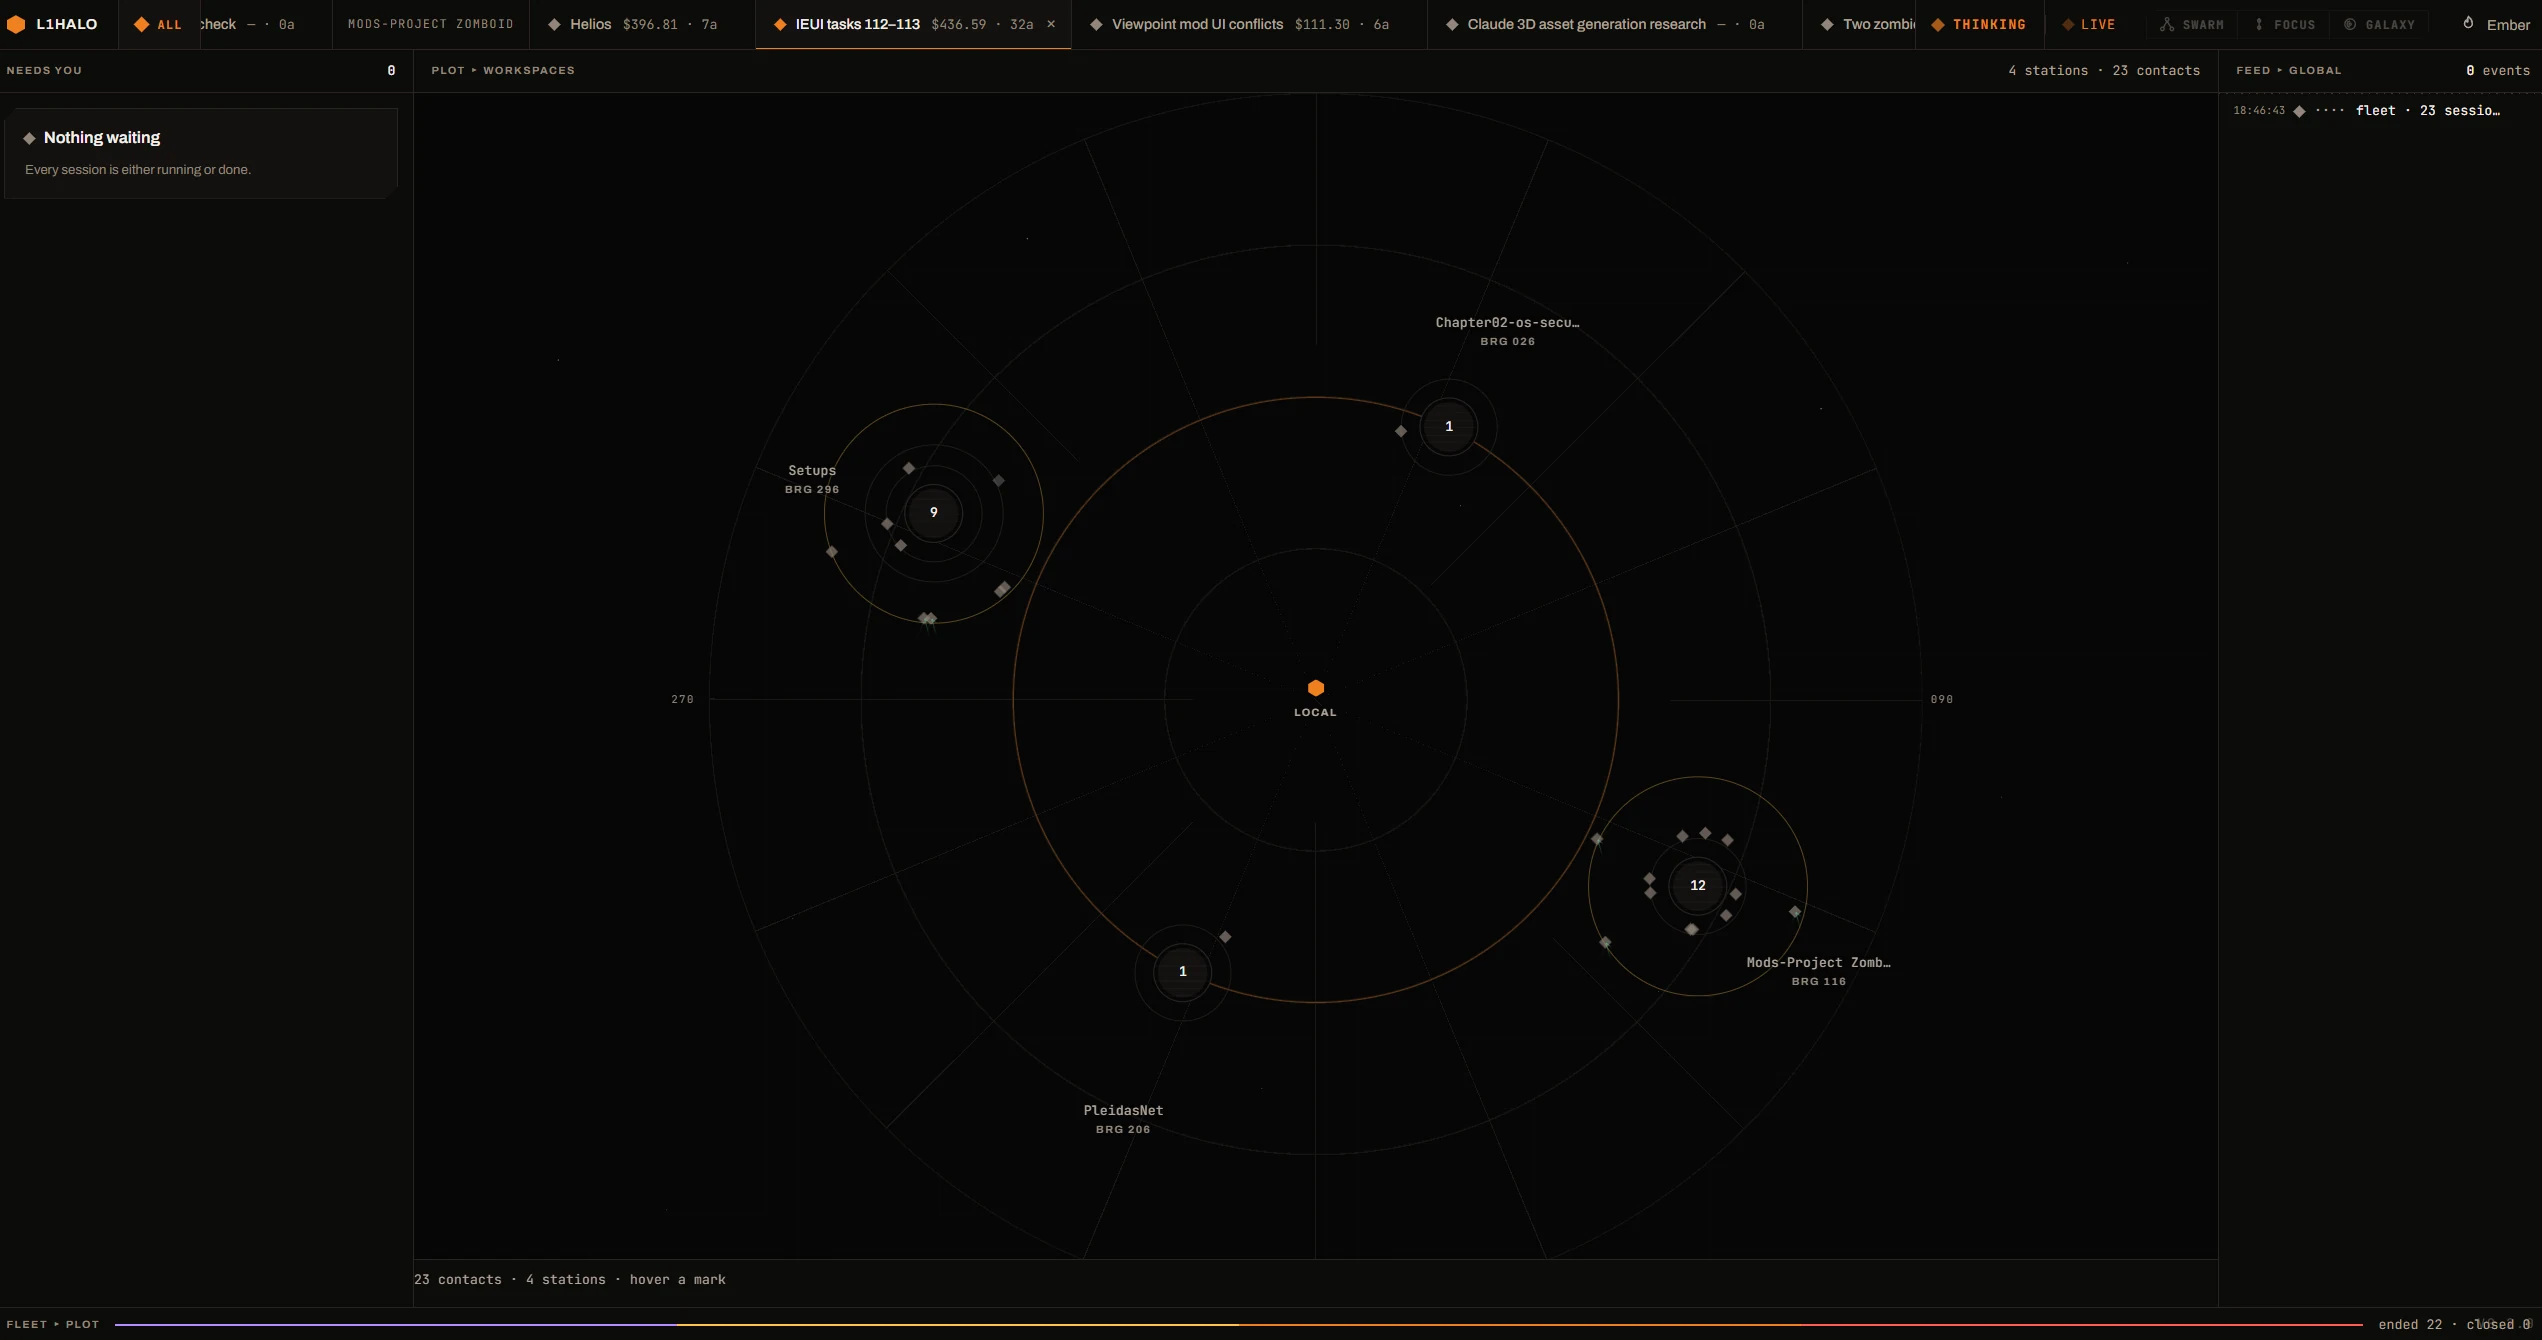Click the fleet timeline gradient bar
Viewport: 2542px width, 1340px height.
click(1238, 1324)
